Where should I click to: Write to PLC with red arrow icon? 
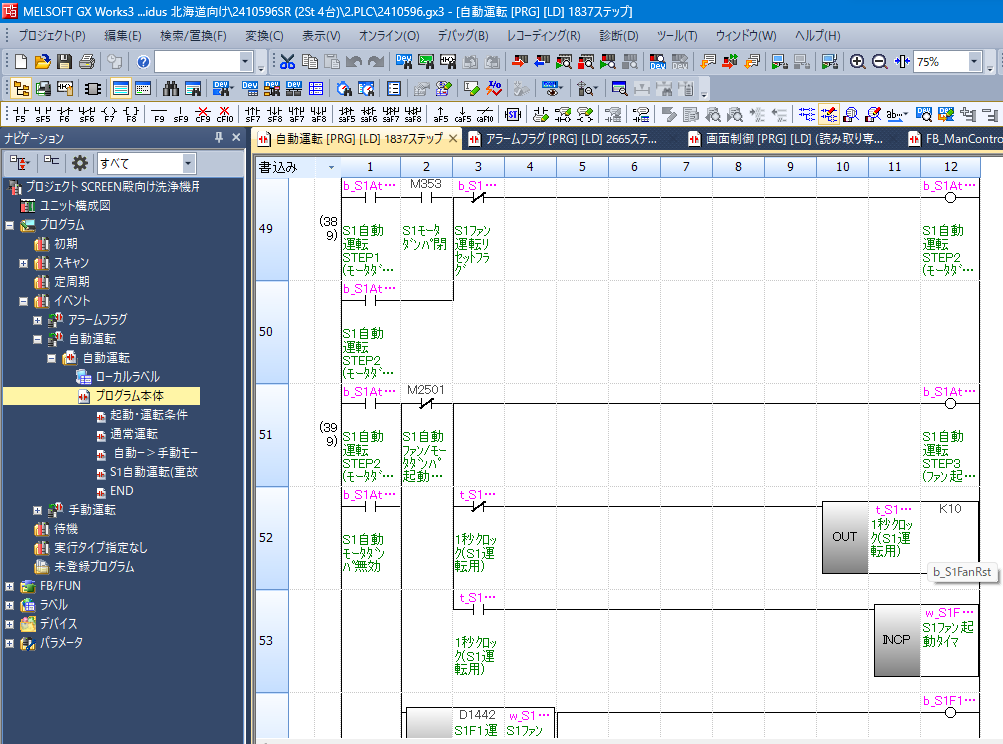pos(519,61)
